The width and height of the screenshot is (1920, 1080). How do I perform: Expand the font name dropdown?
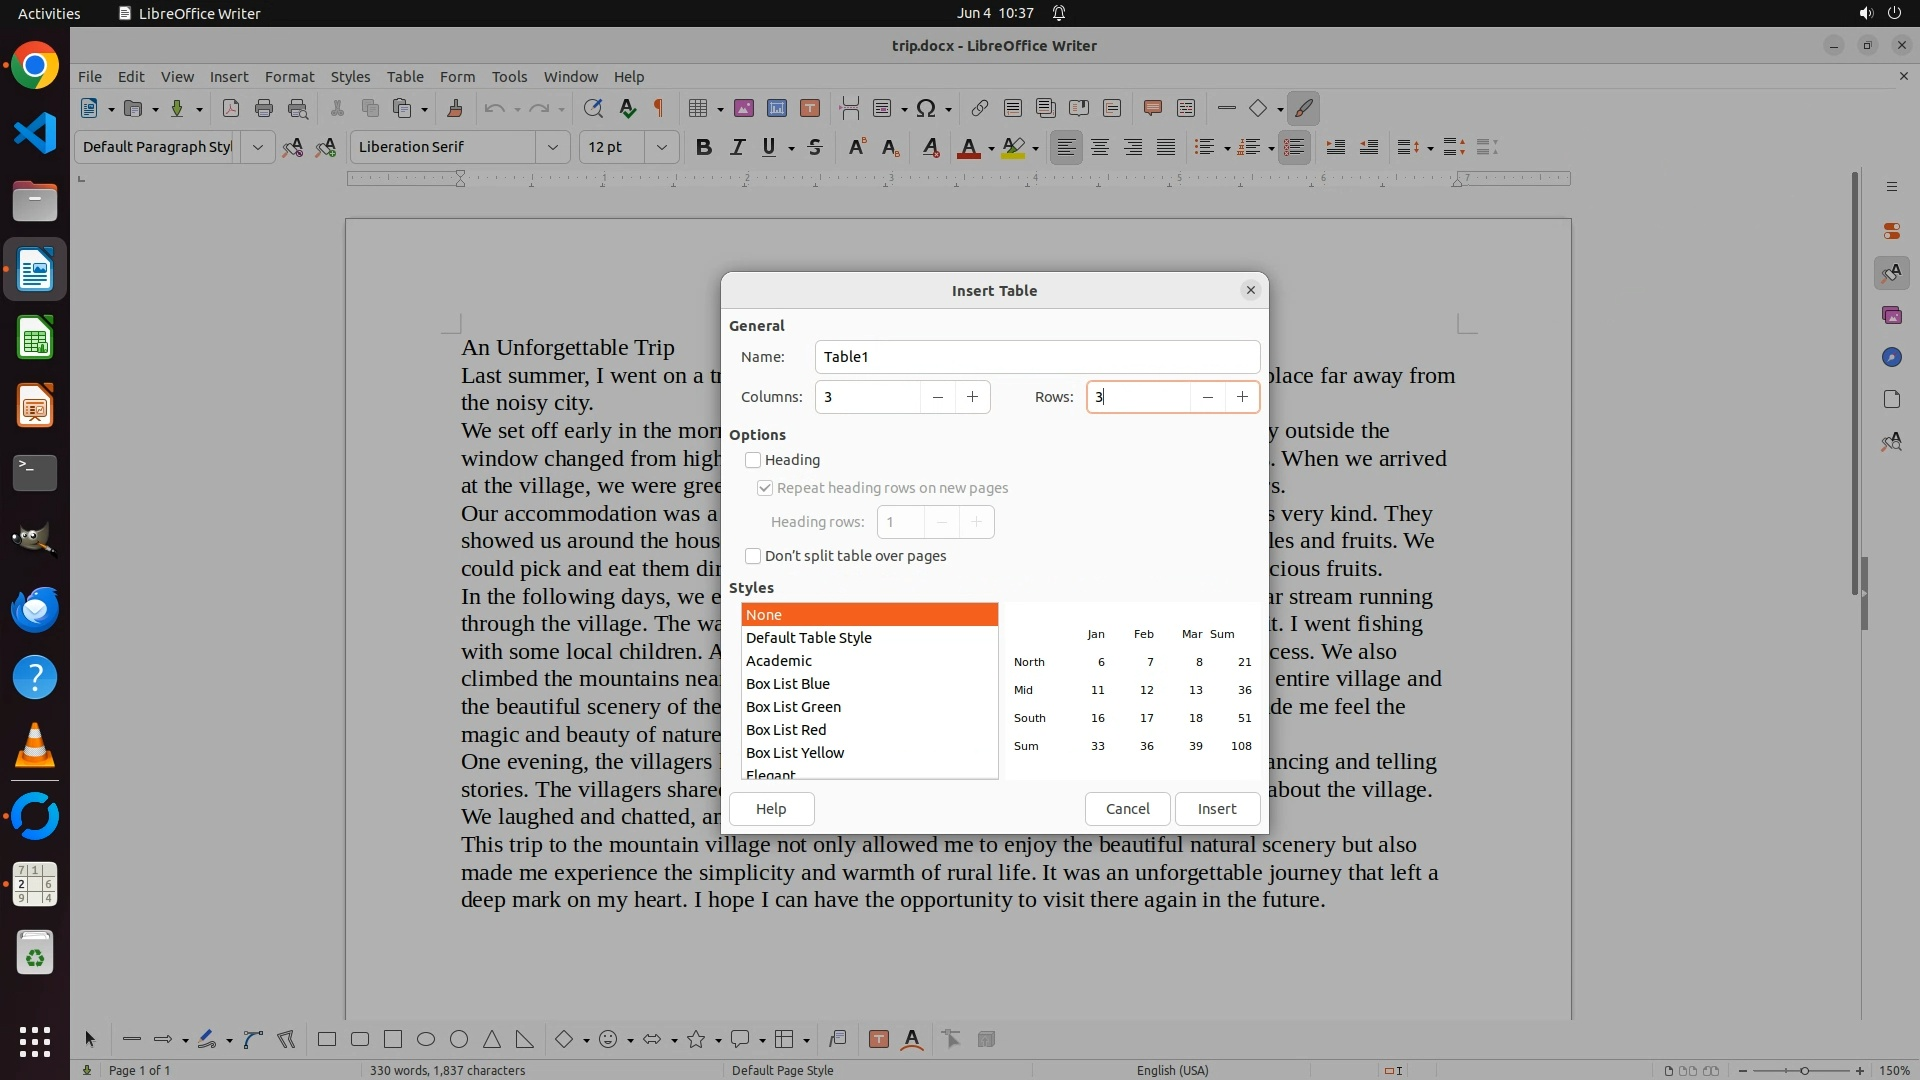[x=552, y=147]
